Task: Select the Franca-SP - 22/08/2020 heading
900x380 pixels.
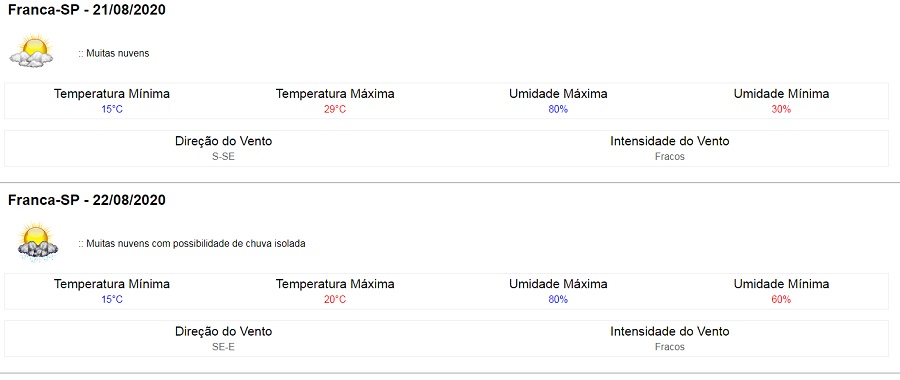Action: click(87, 200)
